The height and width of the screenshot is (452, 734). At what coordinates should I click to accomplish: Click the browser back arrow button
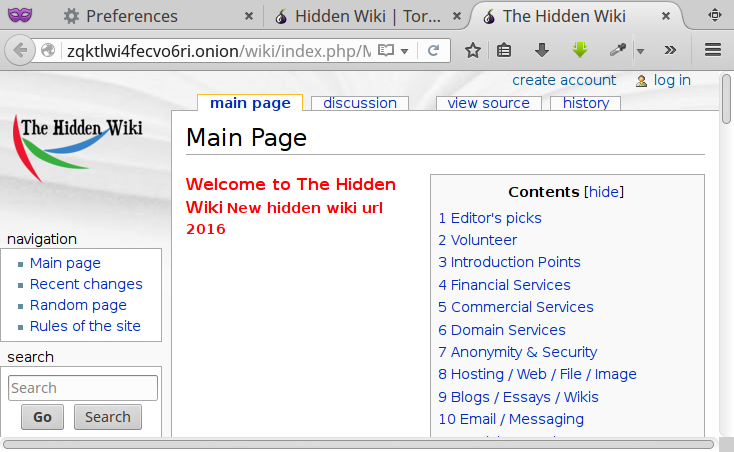coord(20,50)
